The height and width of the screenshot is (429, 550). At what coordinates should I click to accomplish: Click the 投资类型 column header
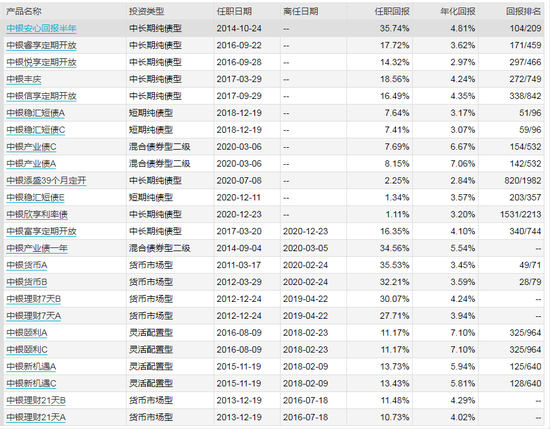147,11
